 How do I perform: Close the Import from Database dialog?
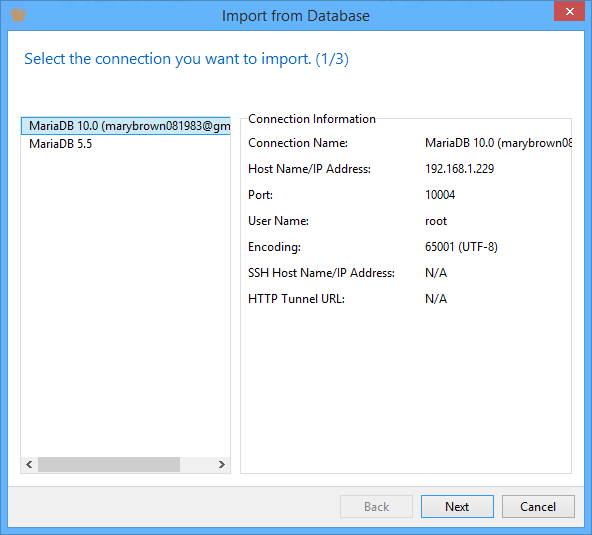tap(569, 11)
